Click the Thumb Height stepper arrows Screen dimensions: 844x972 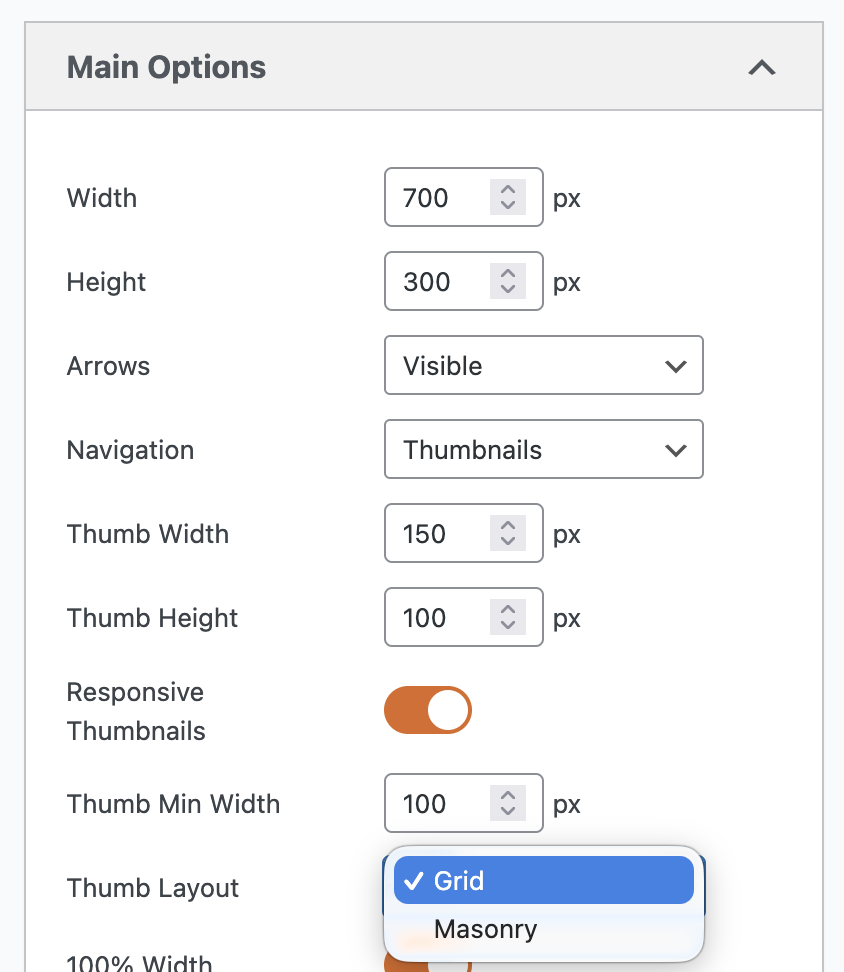pos(508,618)
